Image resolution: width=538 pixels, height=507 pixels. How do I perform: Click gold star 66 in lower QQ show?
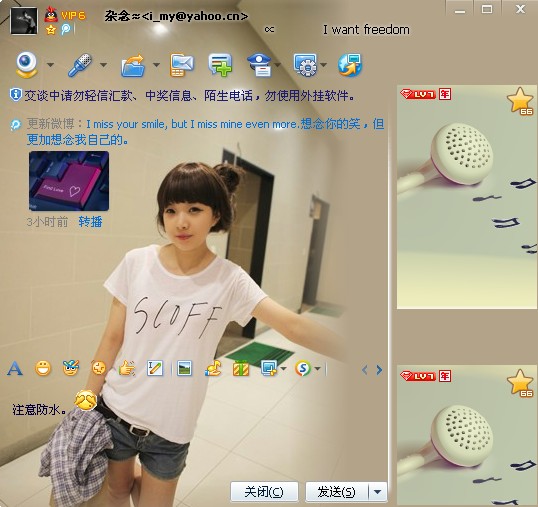coord(520,383)
